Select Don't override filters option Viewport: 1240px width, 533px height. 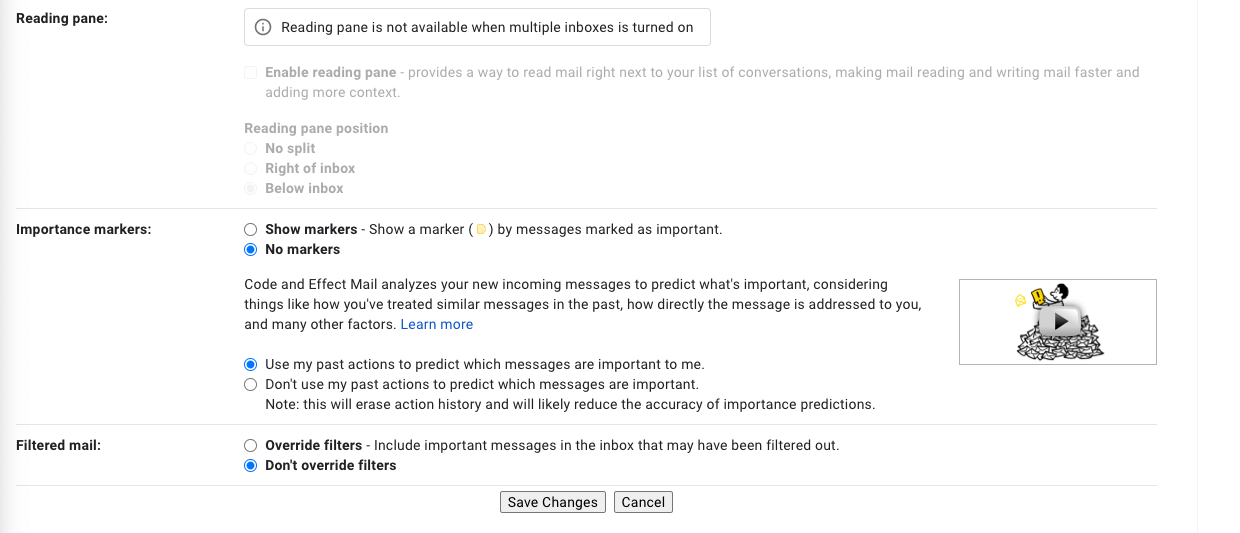pyautogui.click(x=251, y=465)
